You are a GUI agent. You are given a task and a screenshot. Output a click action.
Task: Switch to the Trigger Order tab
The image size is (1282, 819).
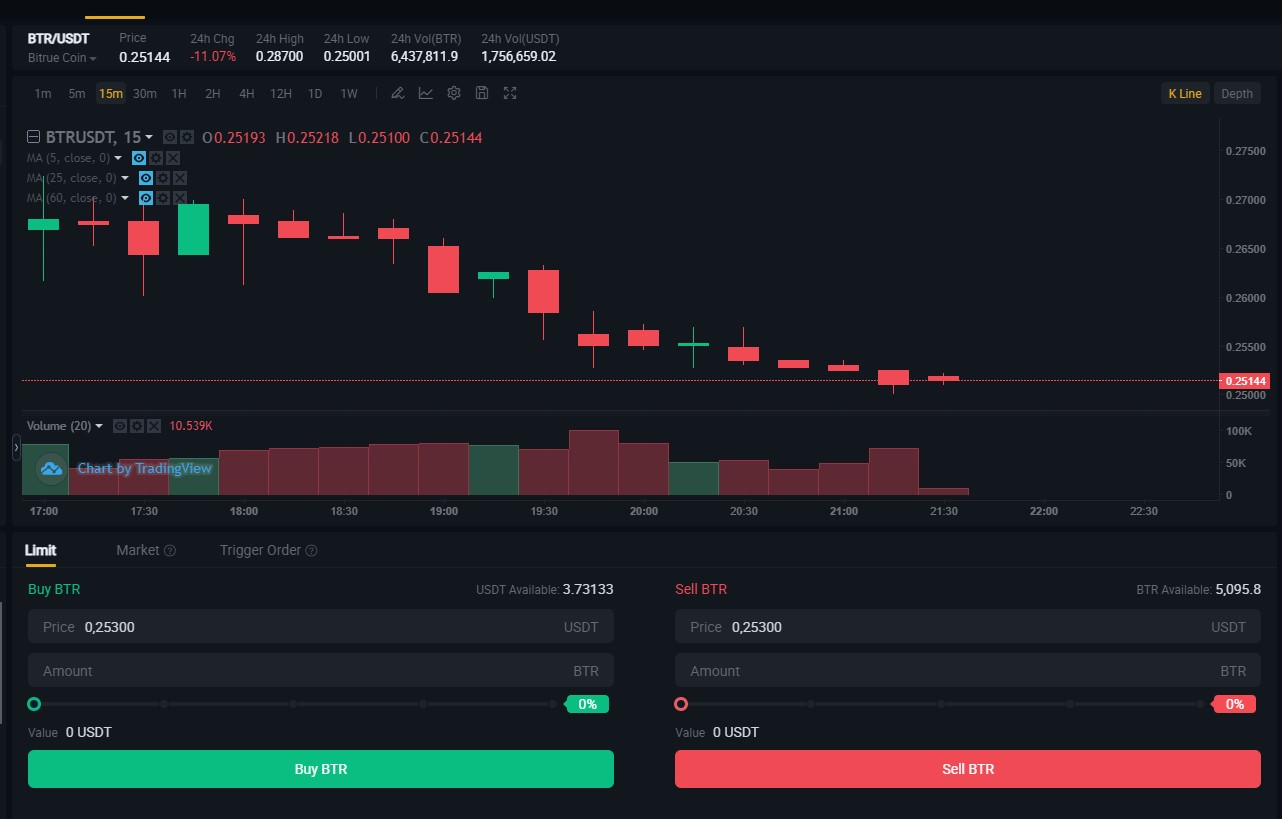click(261, 550)
